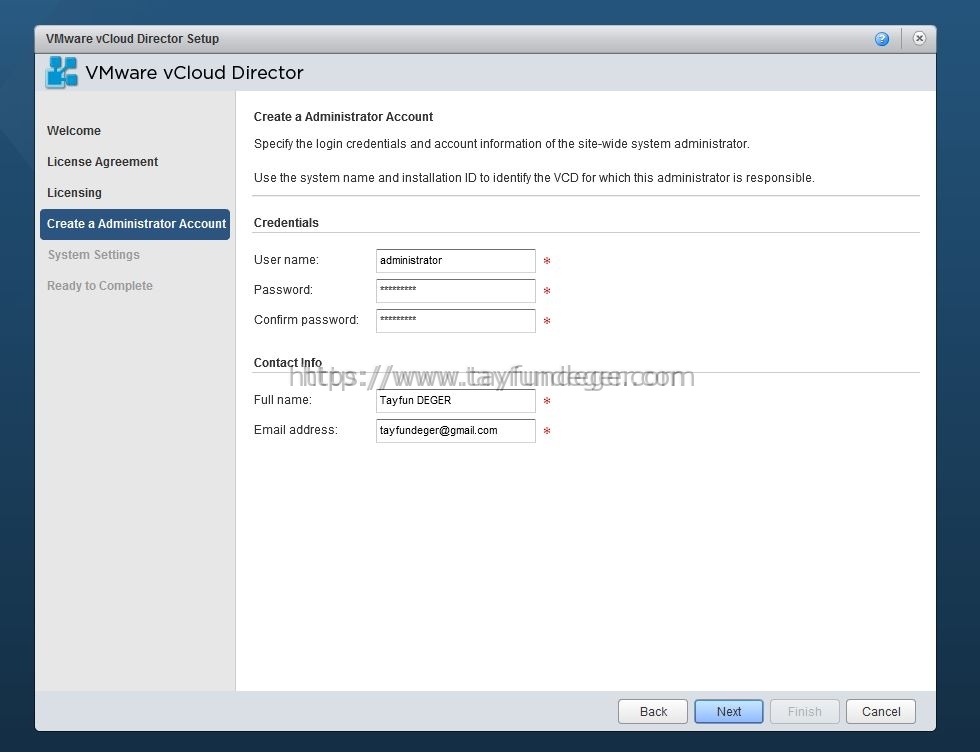Click the 'Use the system name' description line
The height and width of the screenshot is (752, 980).
click(534, 178)
